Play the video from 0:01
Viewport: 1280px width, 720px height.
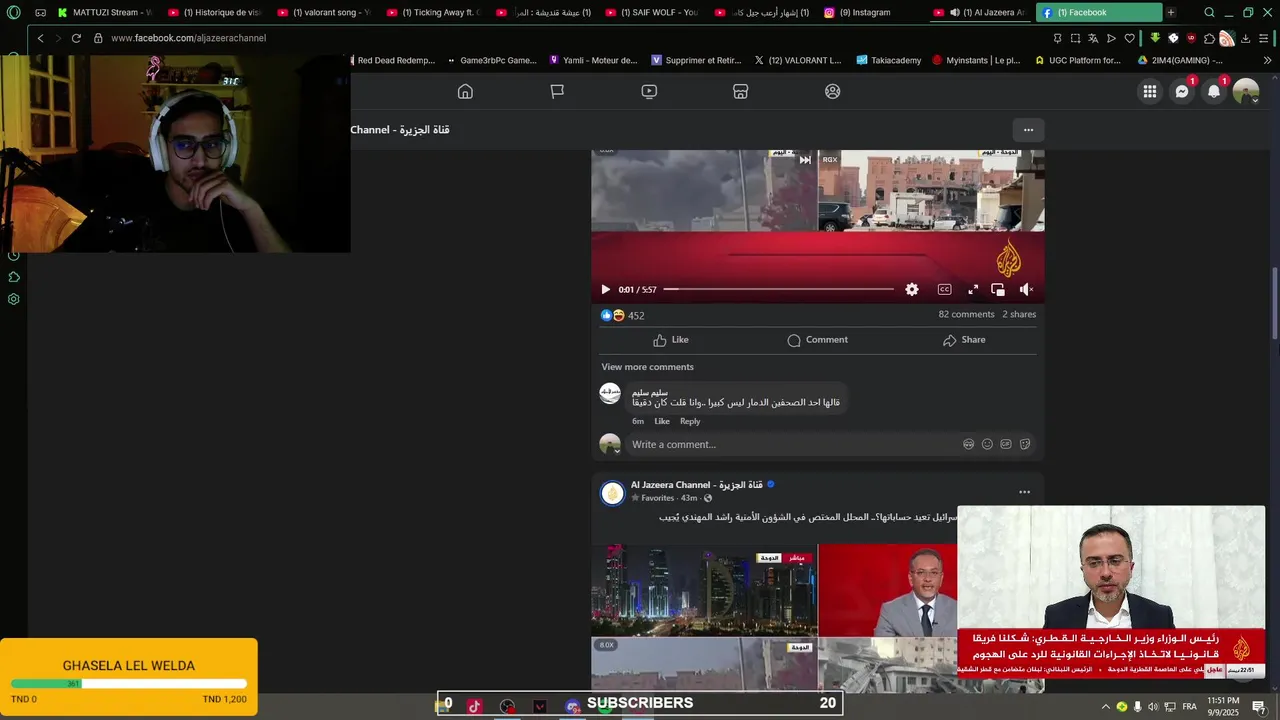tap(605, 289)
